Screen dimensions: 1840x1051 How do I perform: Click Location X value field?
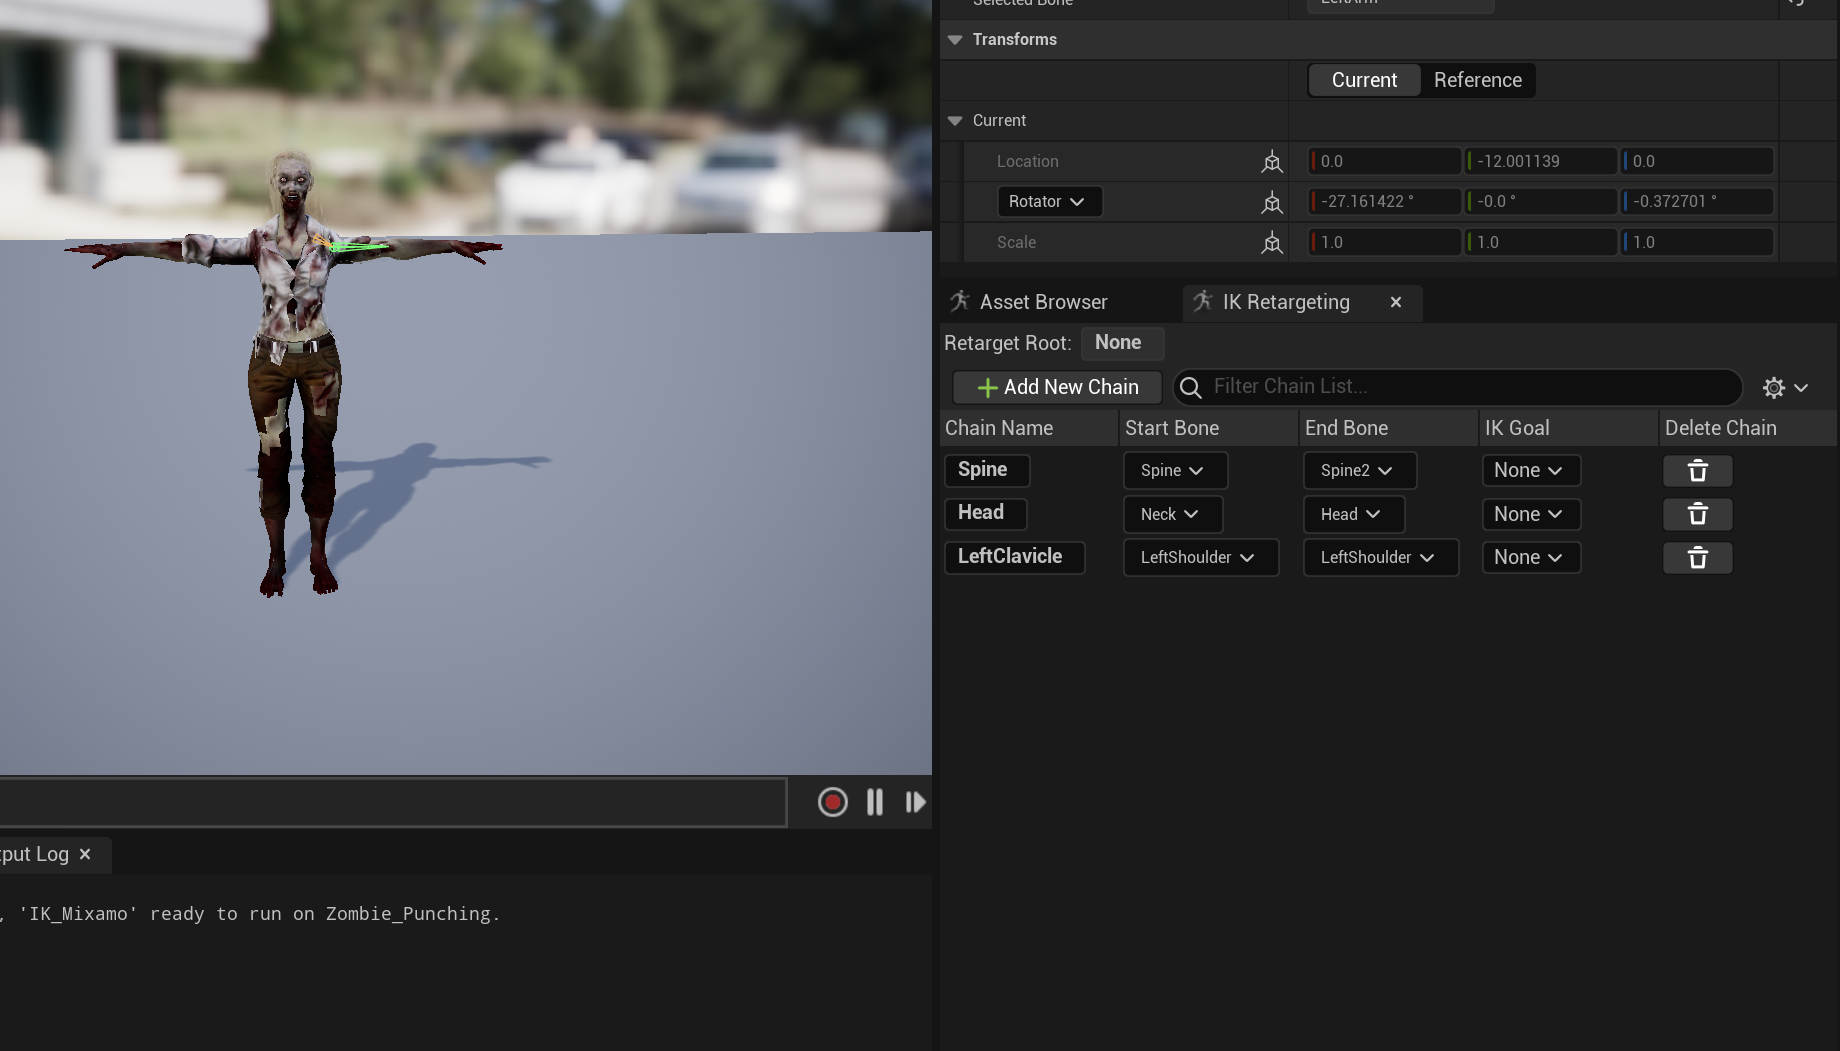[x=1385, y=161]
